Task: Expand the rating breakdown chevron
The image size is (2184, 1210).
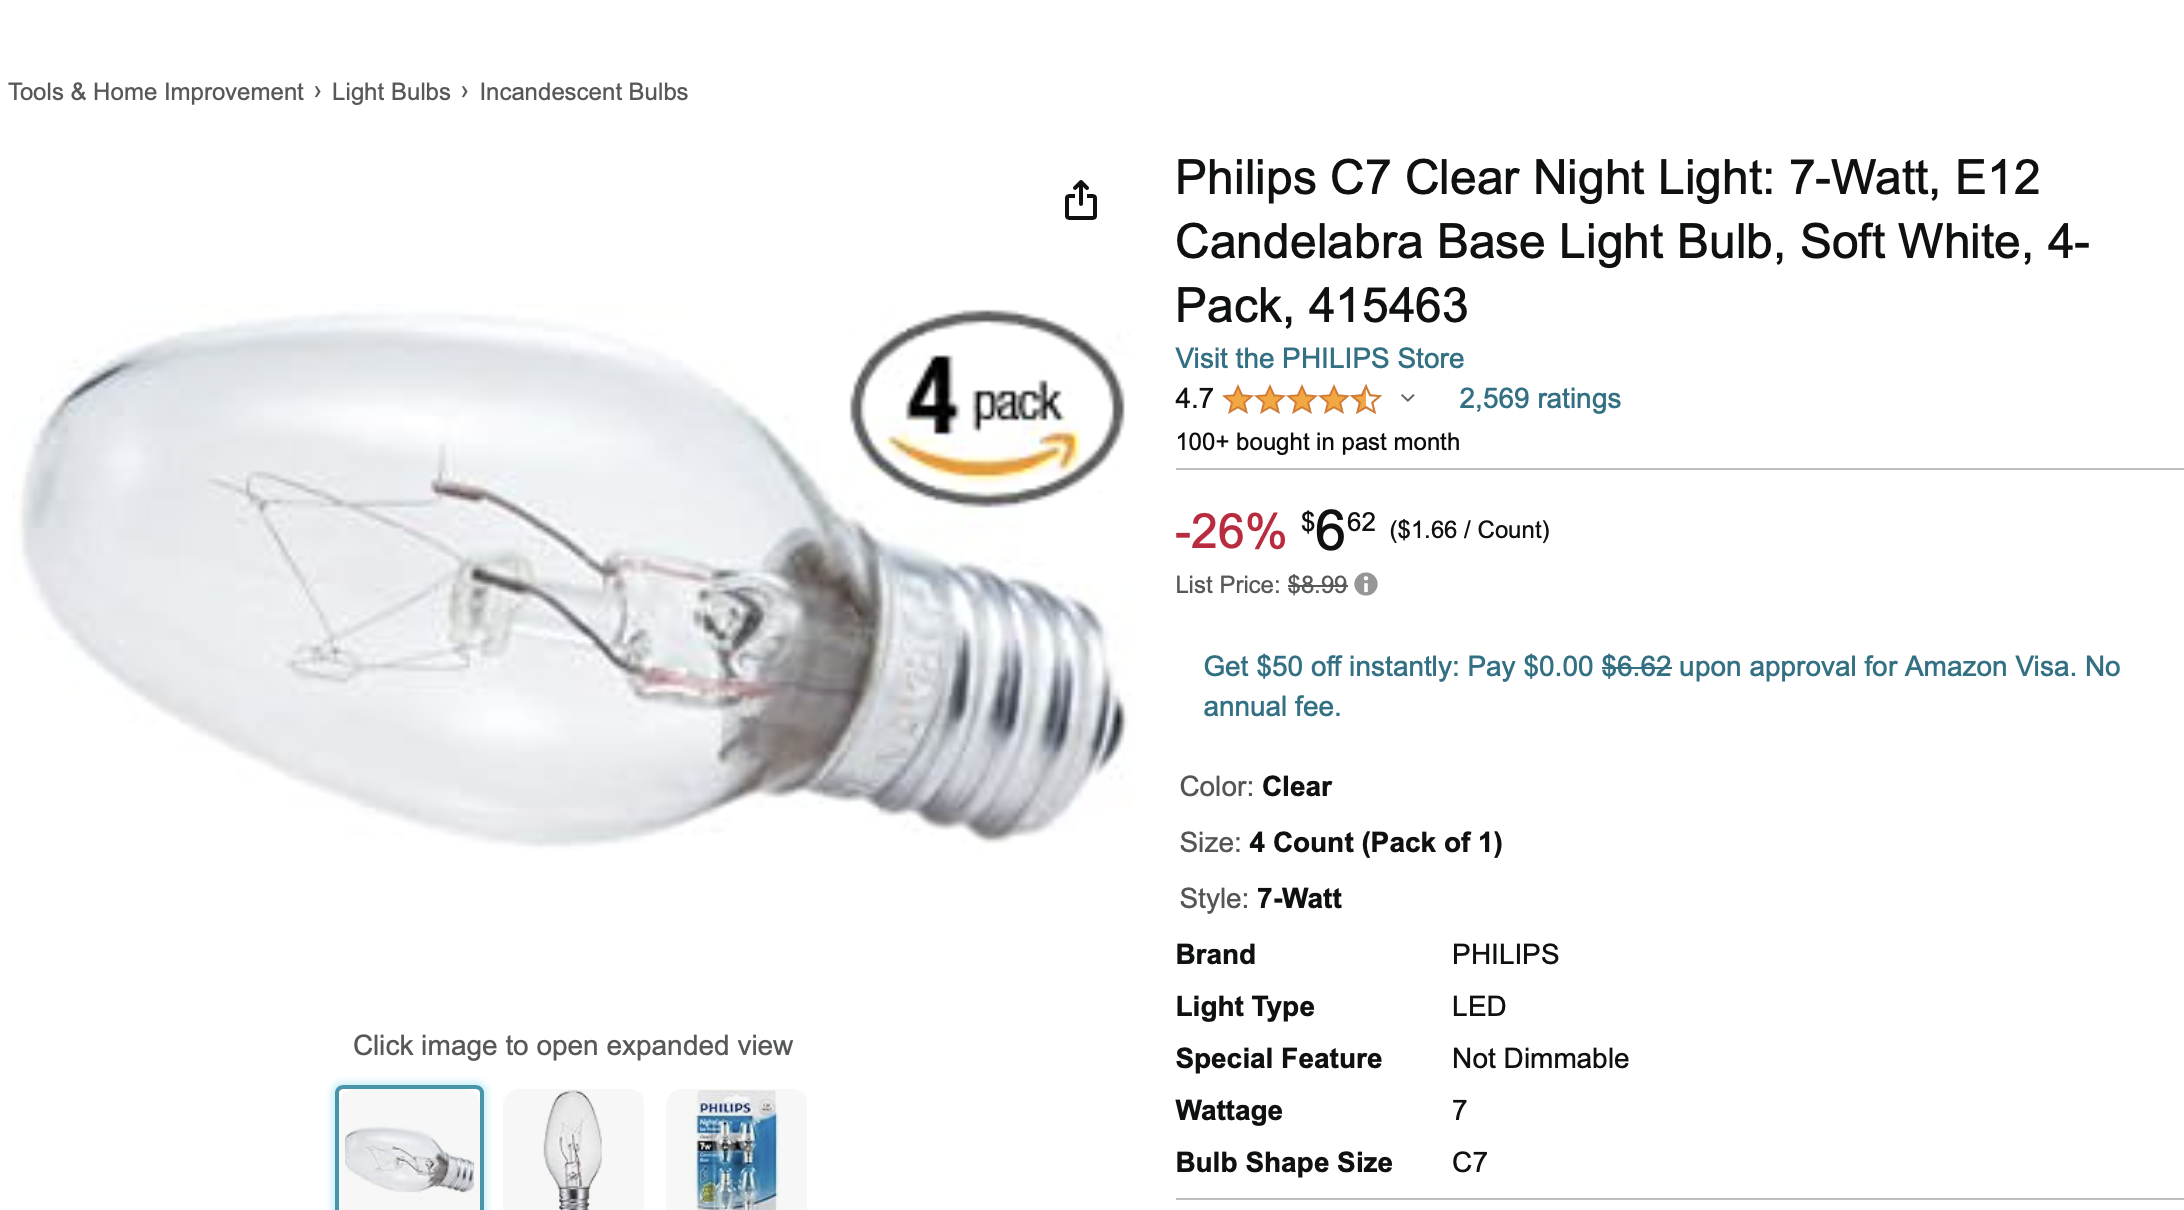Action: [x=1408, y=398]
